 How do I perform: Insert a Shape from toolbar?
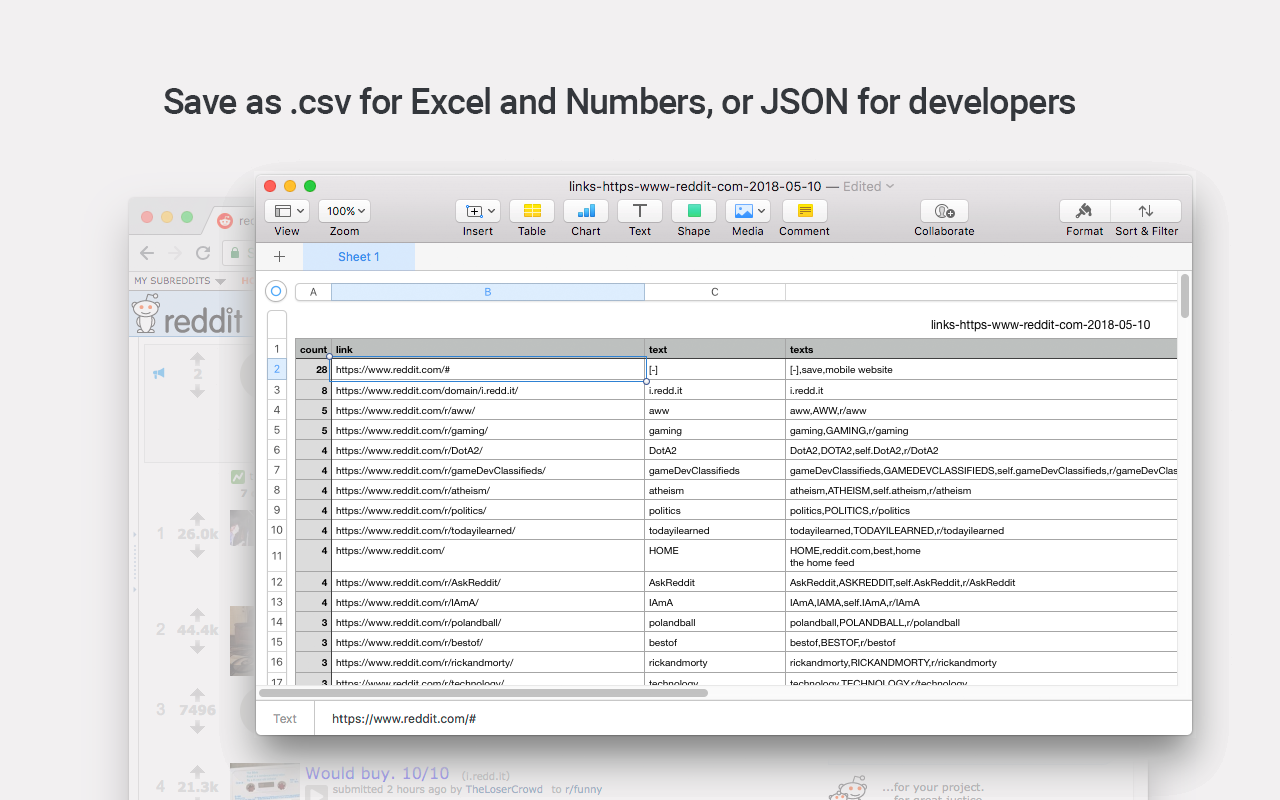[x=694, y=211]
